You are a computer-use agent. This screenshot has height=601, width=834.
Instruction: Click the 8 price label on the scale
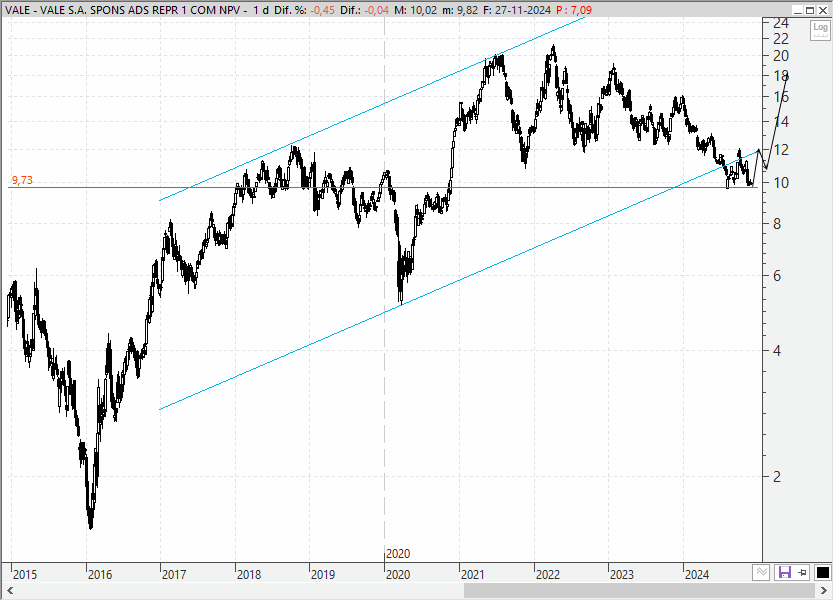(x=777, y=224)
